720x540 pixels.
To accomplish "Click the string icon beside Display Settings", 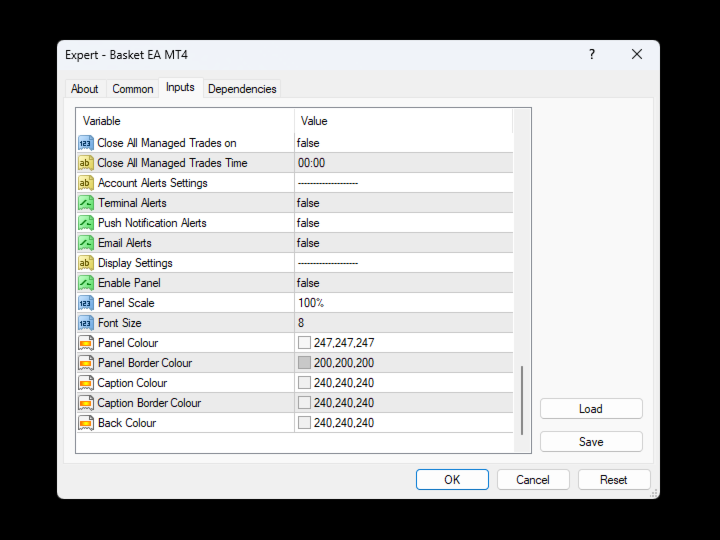I will (x=86, y=263).
